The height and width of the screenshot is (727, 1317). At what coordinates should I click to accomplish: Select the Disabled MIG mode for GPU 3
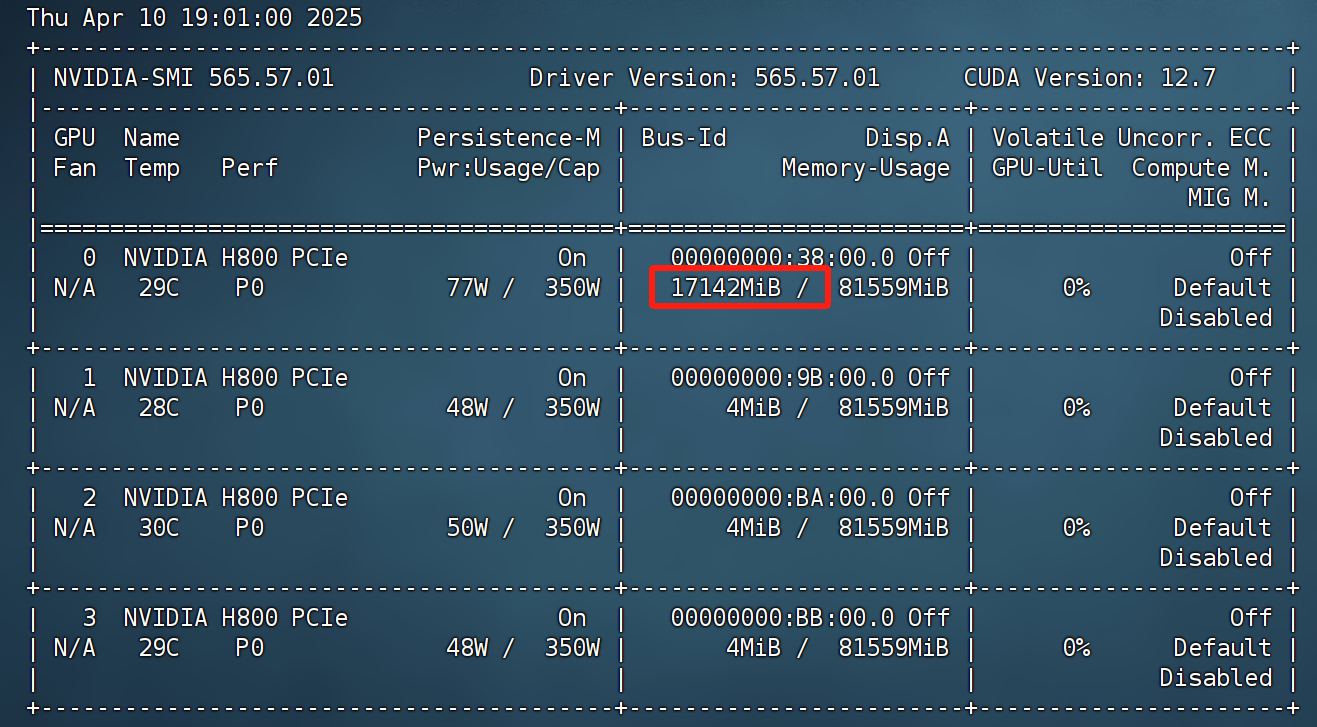click(1216, 678)
